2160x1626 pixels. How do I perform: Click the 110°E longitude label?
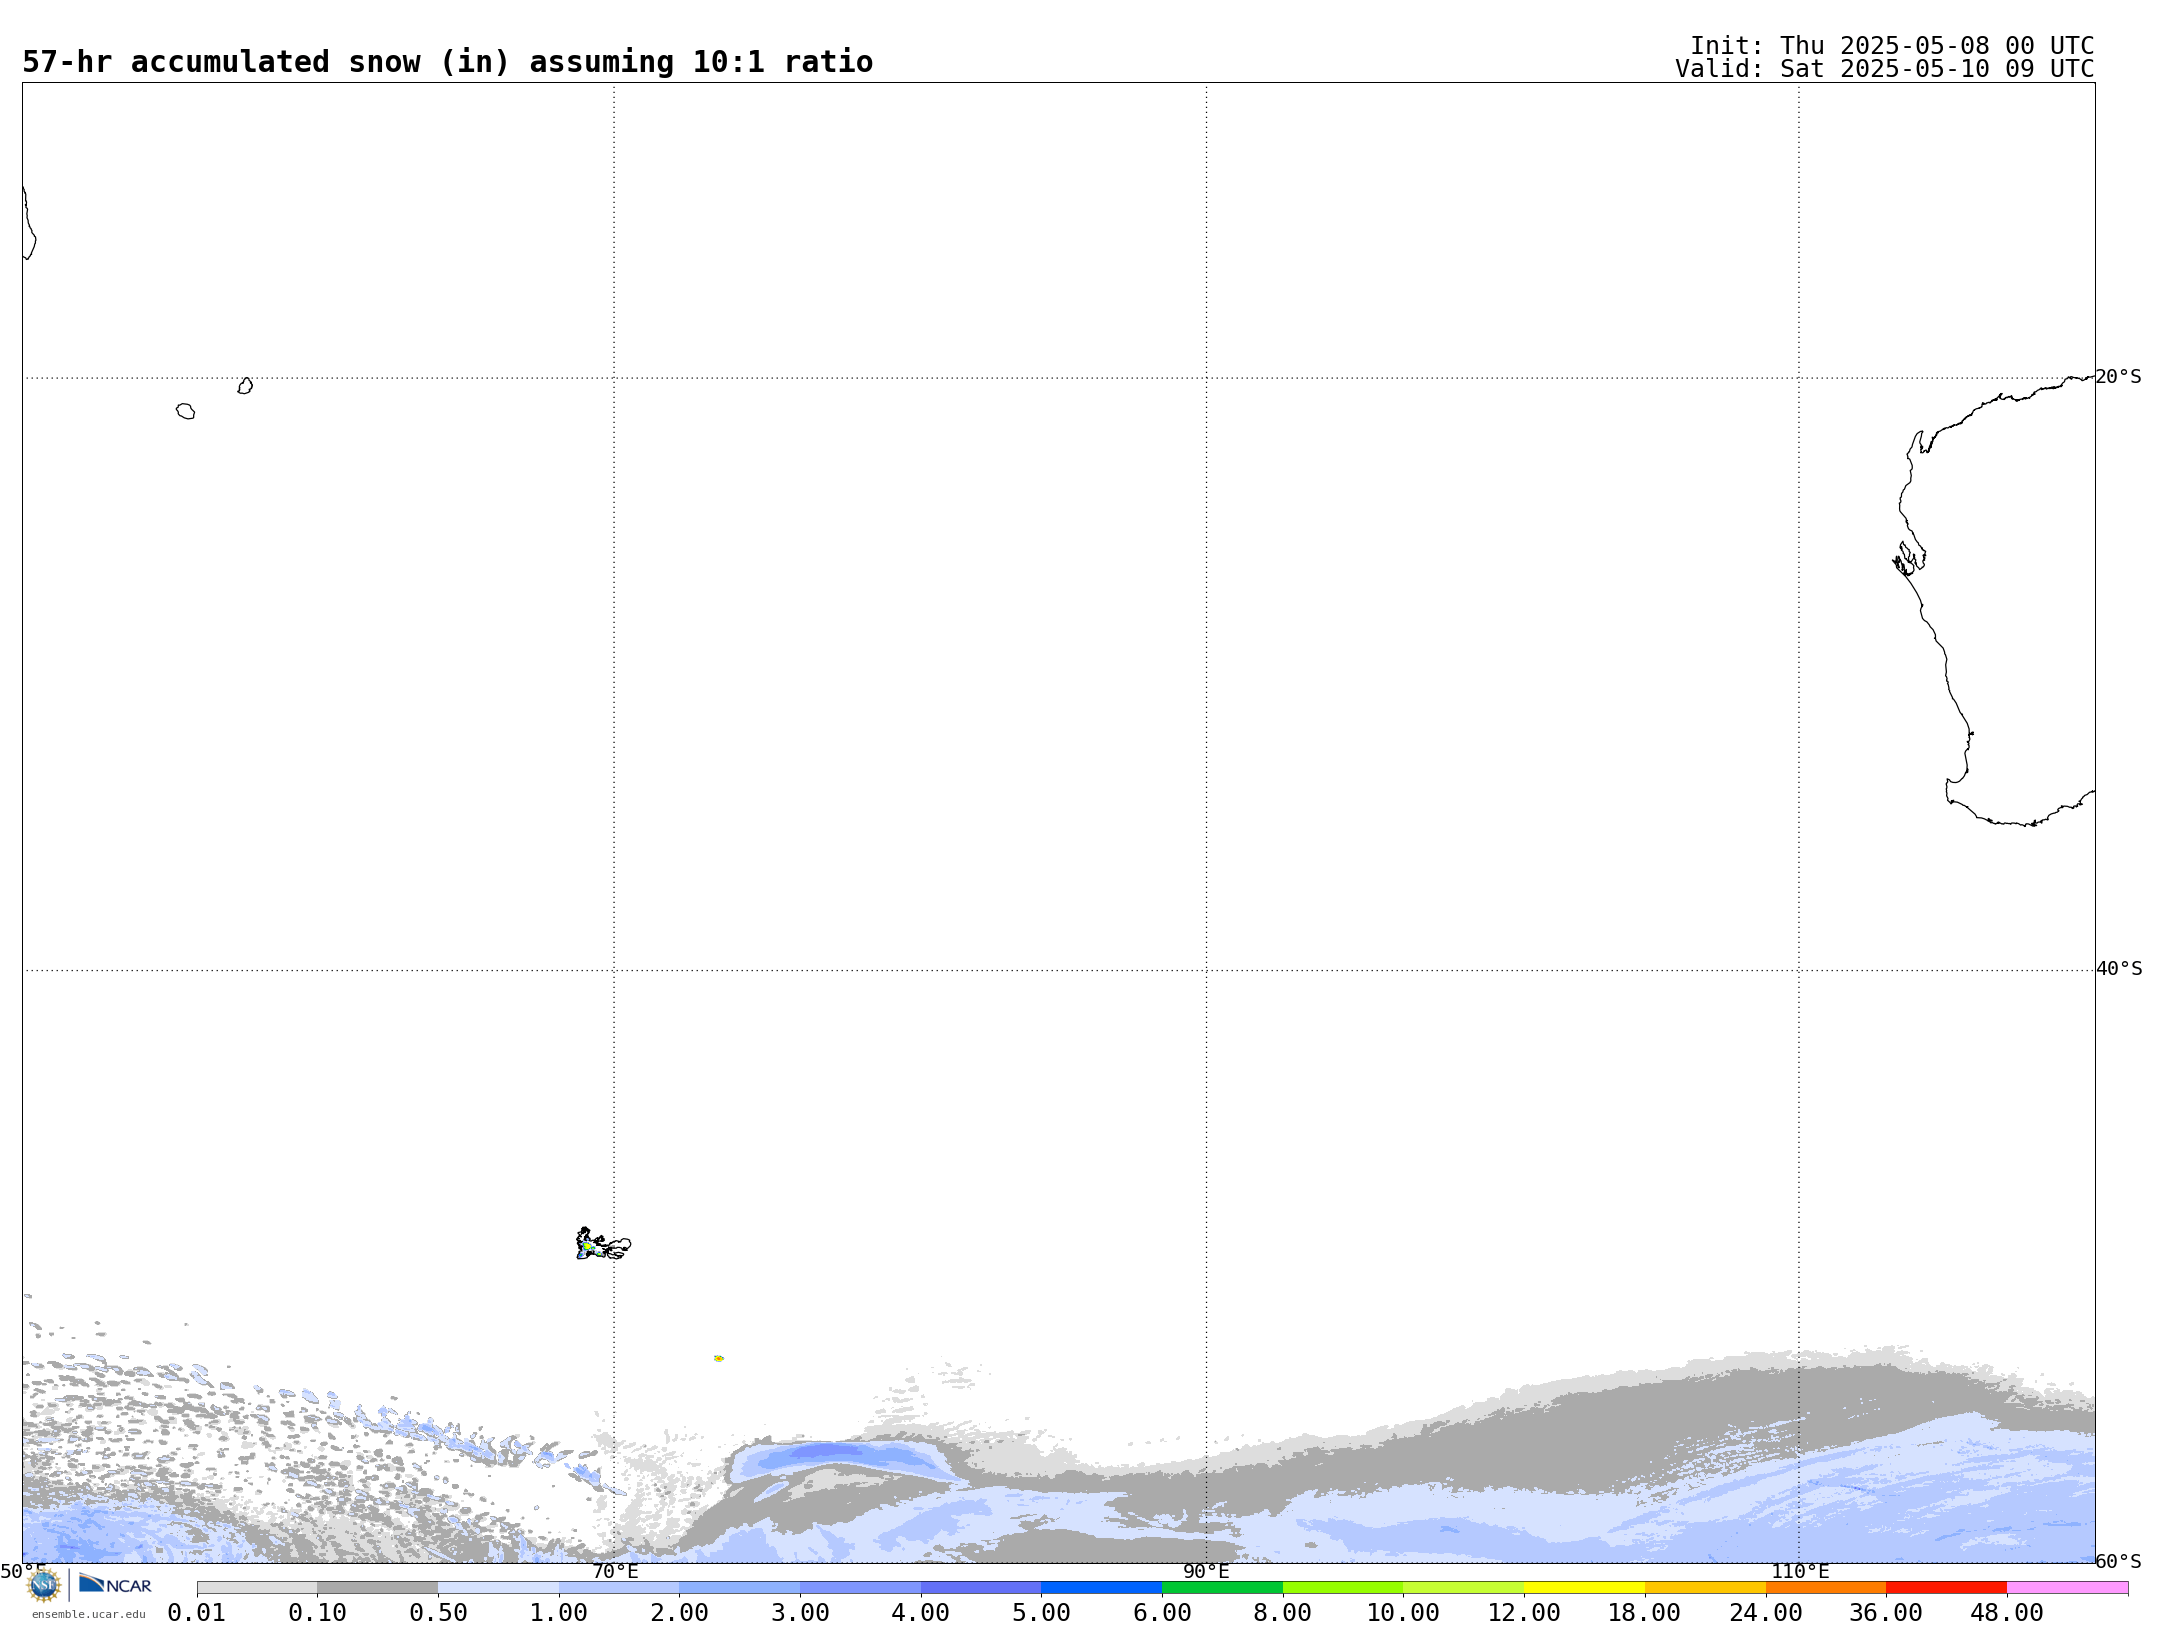coord(1800,1571)
